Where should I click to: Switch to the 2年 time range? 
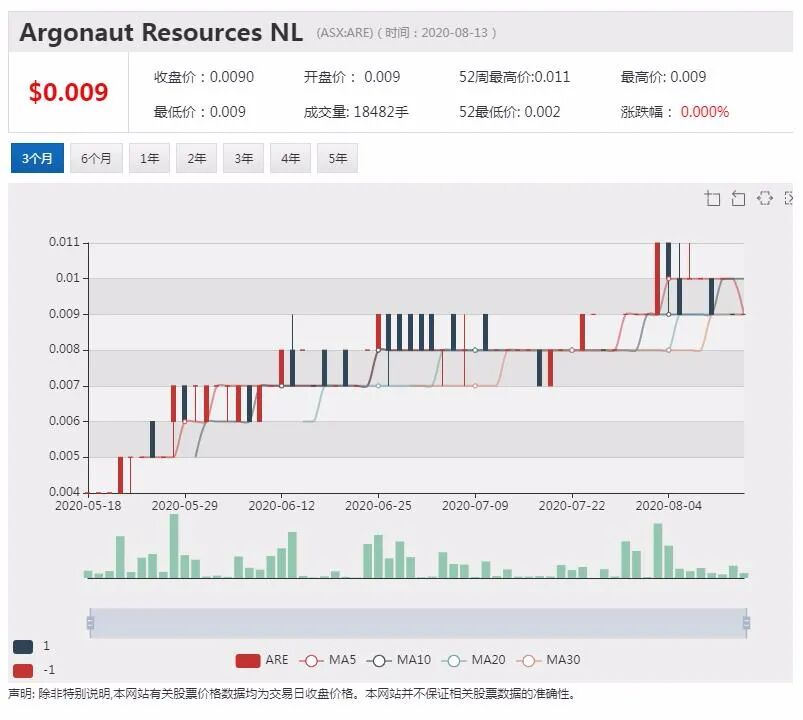click(196, 158)
